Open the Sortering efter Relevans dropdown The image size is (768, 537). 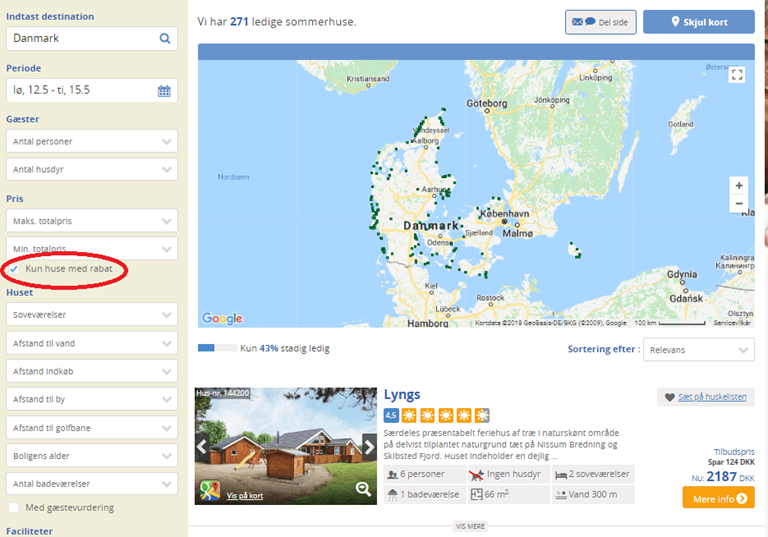pos(698,350)
